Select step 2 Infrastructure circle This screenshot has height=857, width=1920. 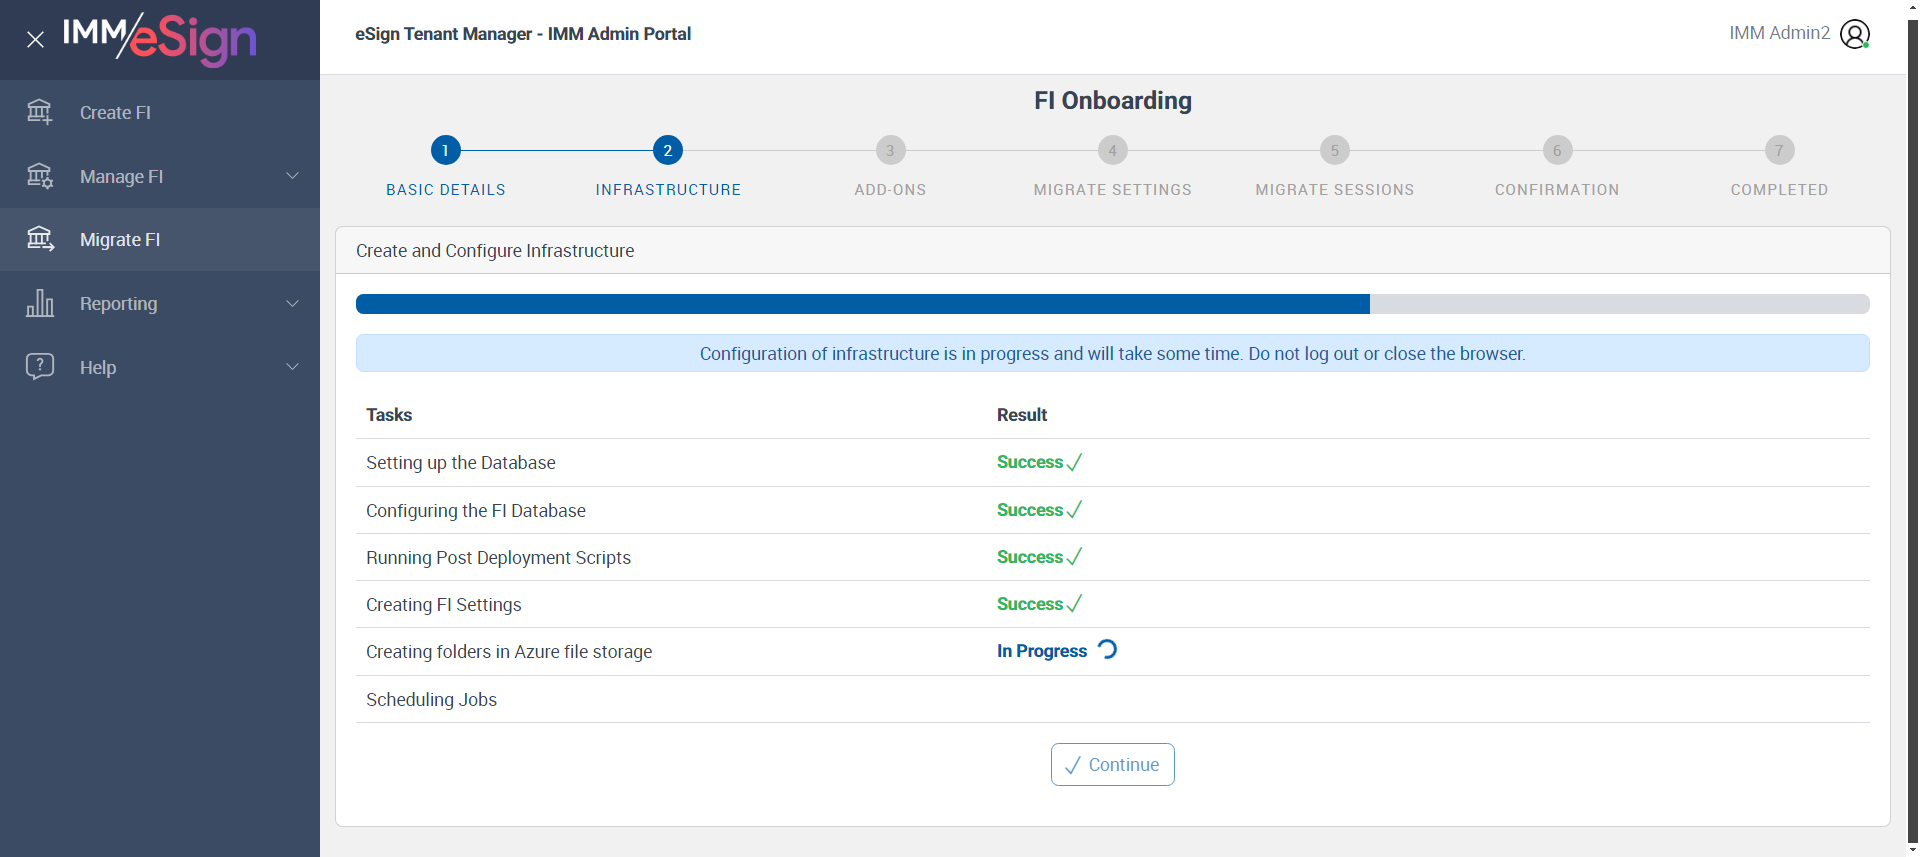tap(668, 150)
